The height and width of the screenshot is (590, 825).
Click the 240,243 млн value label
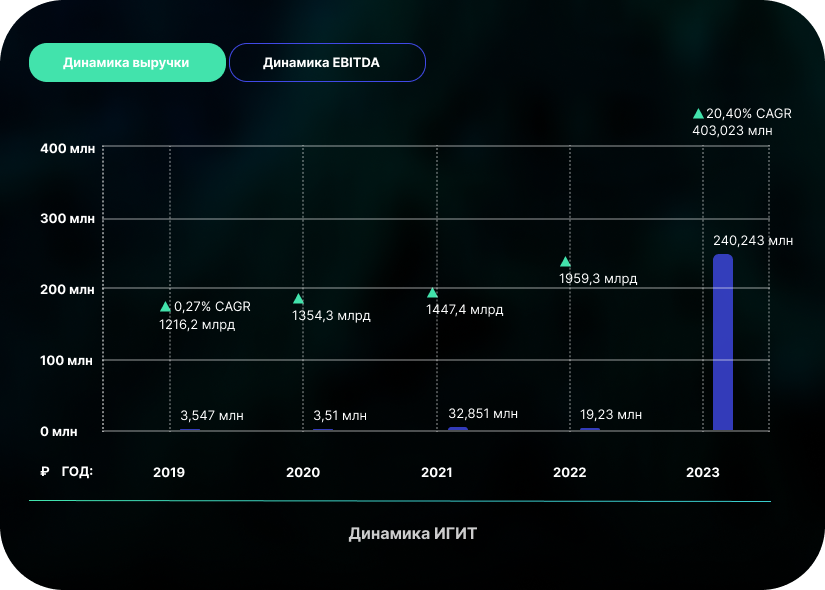point(752,240)
